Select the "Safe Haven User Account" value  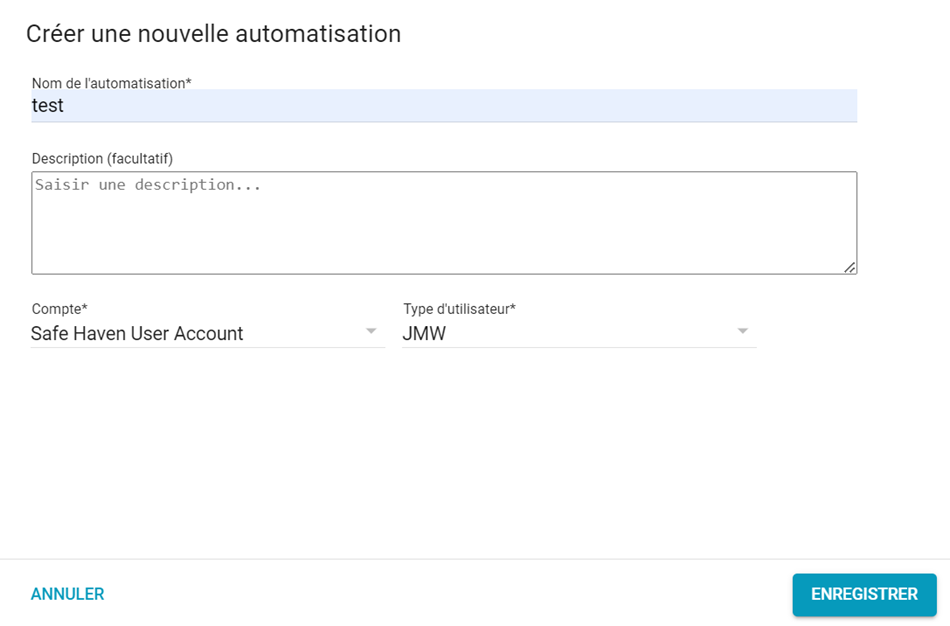pyautogui.click(x=137, y=334)
